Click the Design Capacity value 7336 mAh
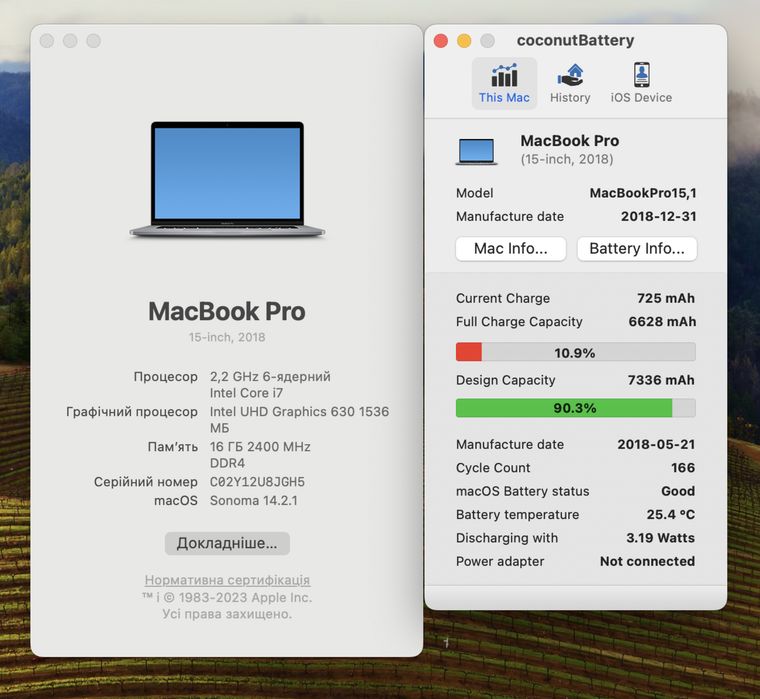The height and width of the screenshot is (699, 760). 661,380
